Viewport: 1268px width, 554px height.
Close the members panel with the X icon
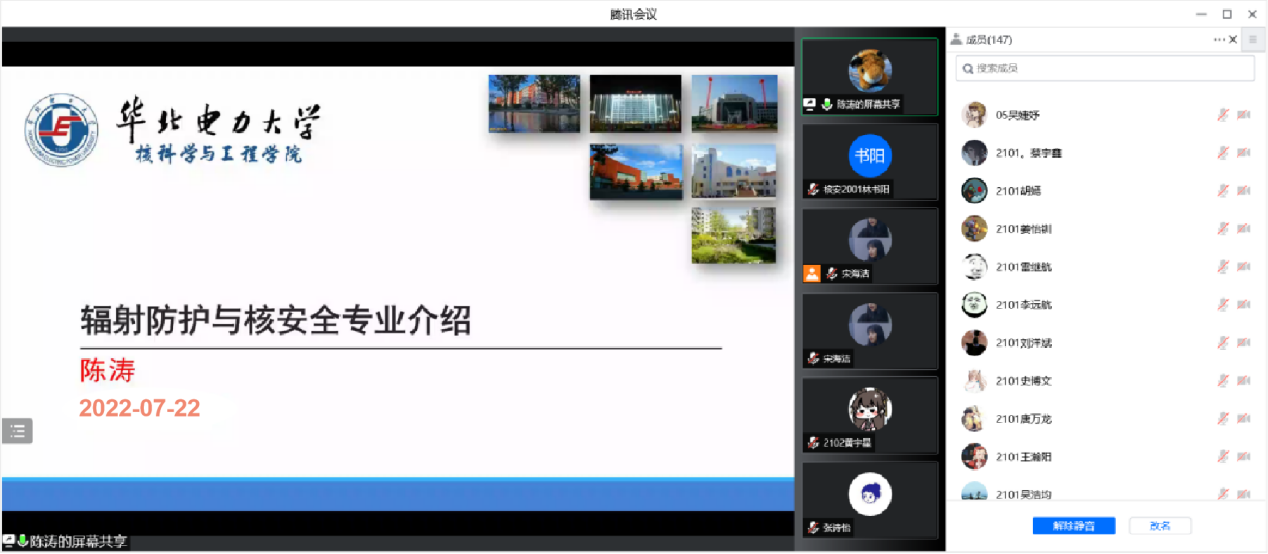point(1233,40)
